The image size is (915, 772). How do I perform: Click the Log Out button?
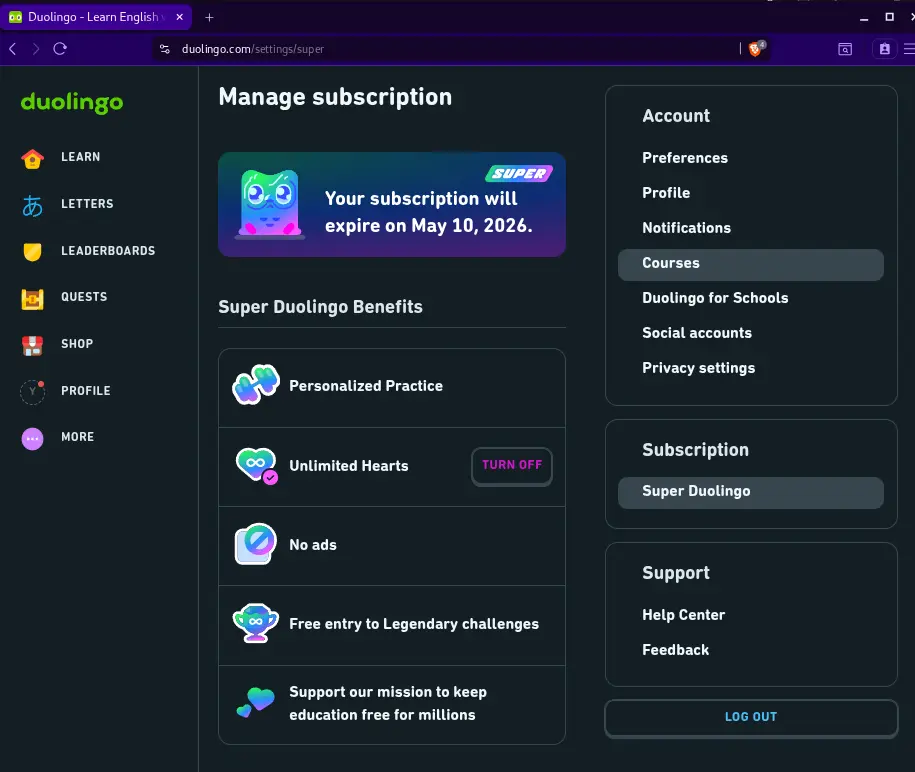751,718
